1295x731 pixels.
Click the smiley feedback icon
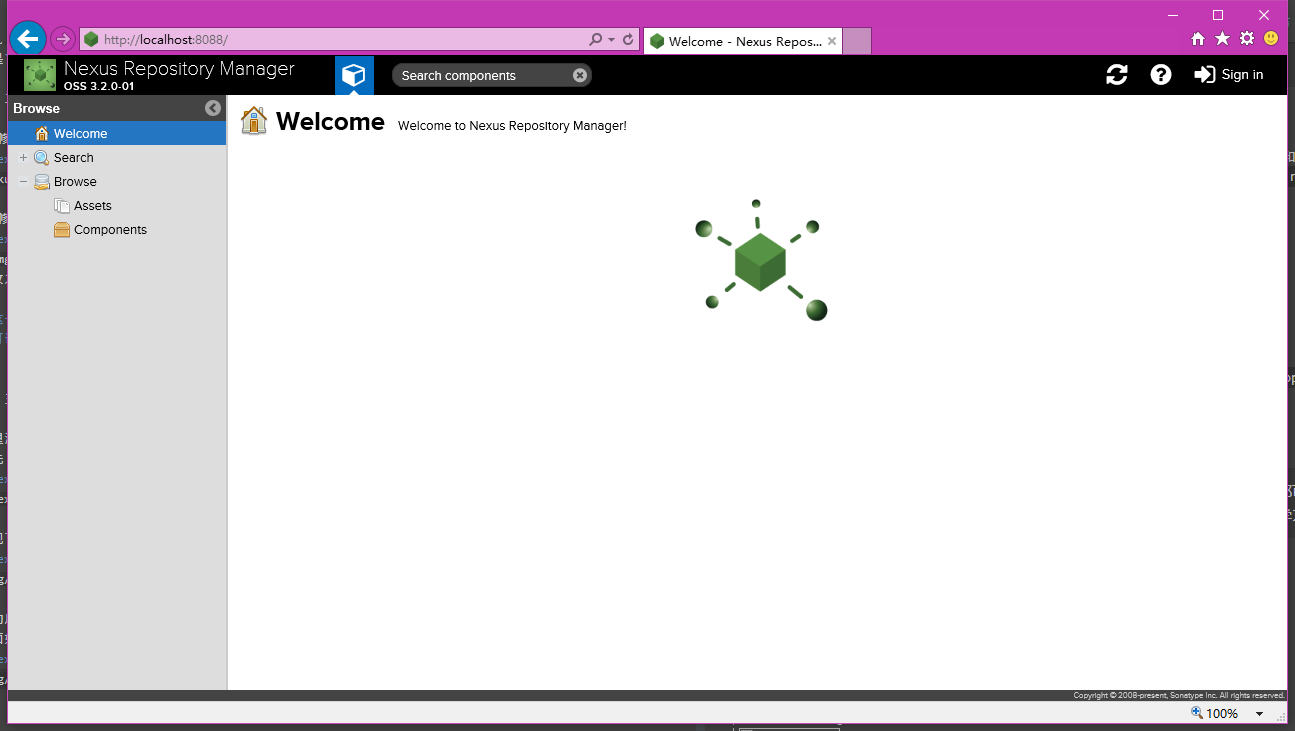tap(1271, 39)
